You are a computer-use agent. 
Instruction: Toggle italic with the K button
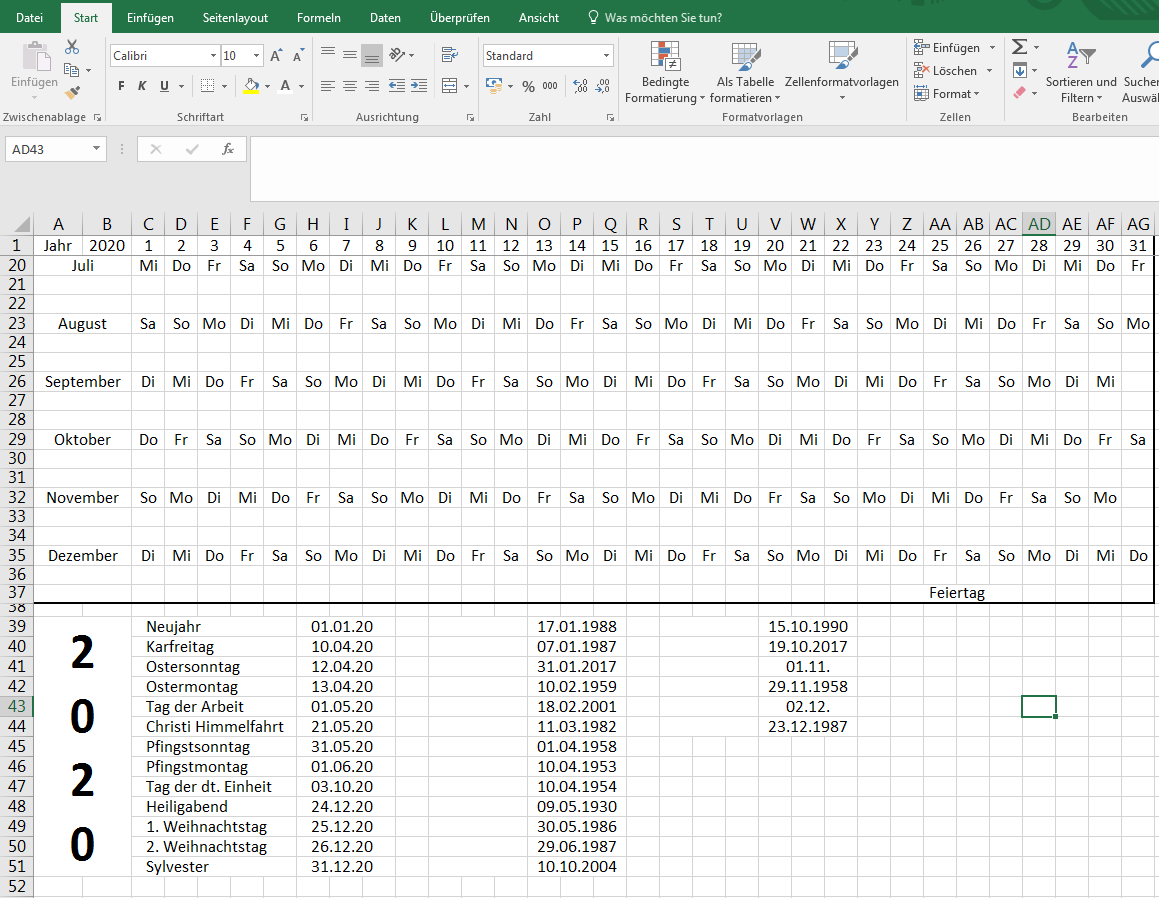(x=143, y=86)
